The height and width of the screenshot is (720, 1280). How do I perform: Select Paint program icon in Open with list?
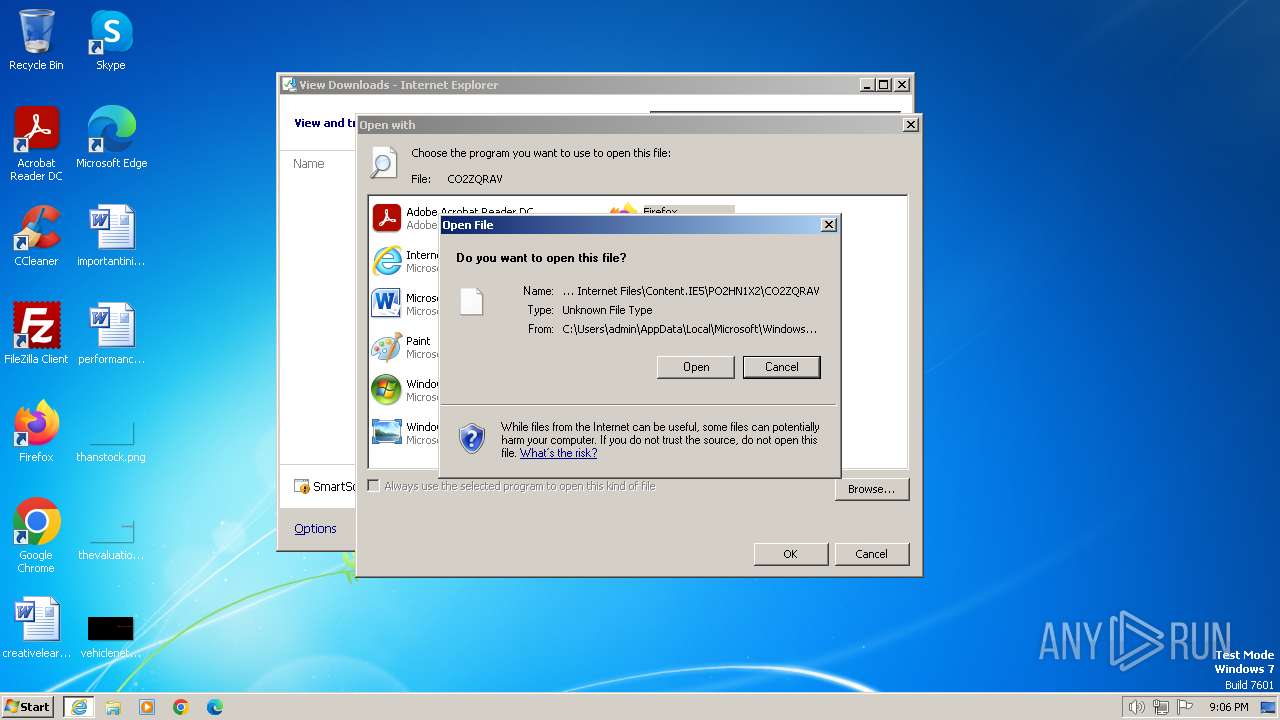pyautogui.click(x=387, y=347)
